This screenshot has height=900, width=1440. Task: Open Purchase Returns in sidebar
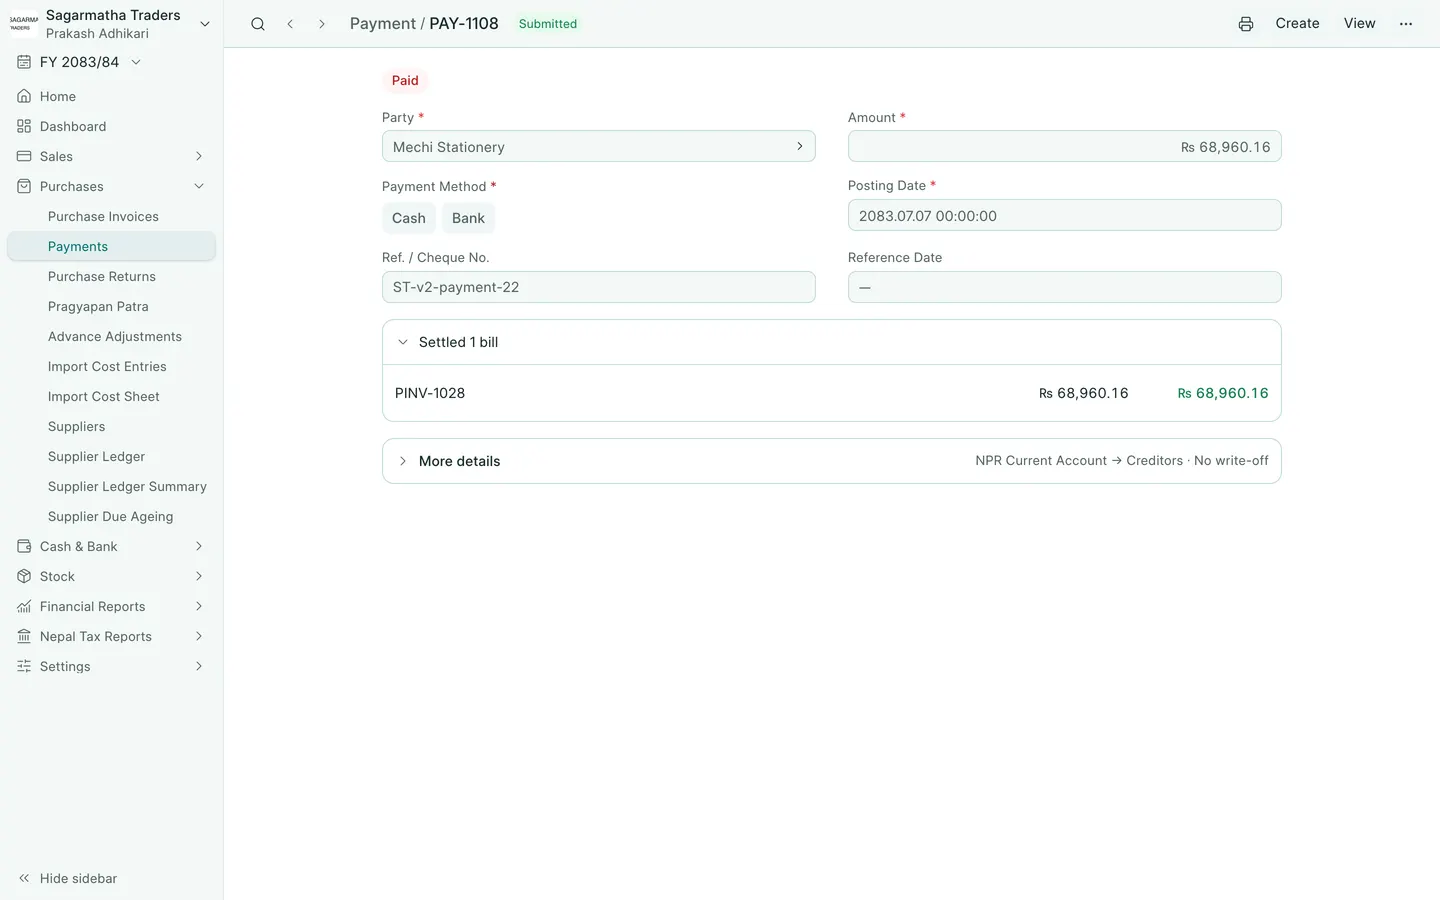click(x=102, y=277)
